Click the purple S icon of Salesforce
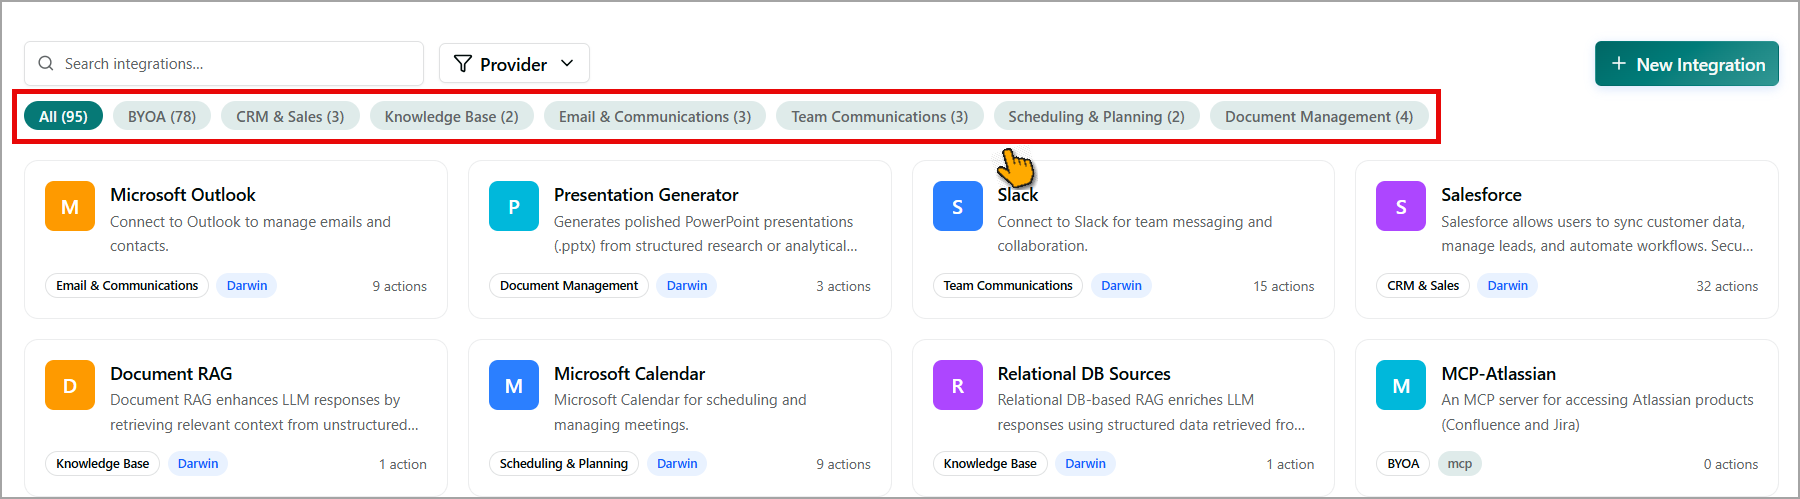 pyautogui.click(x=1401, y=206)
